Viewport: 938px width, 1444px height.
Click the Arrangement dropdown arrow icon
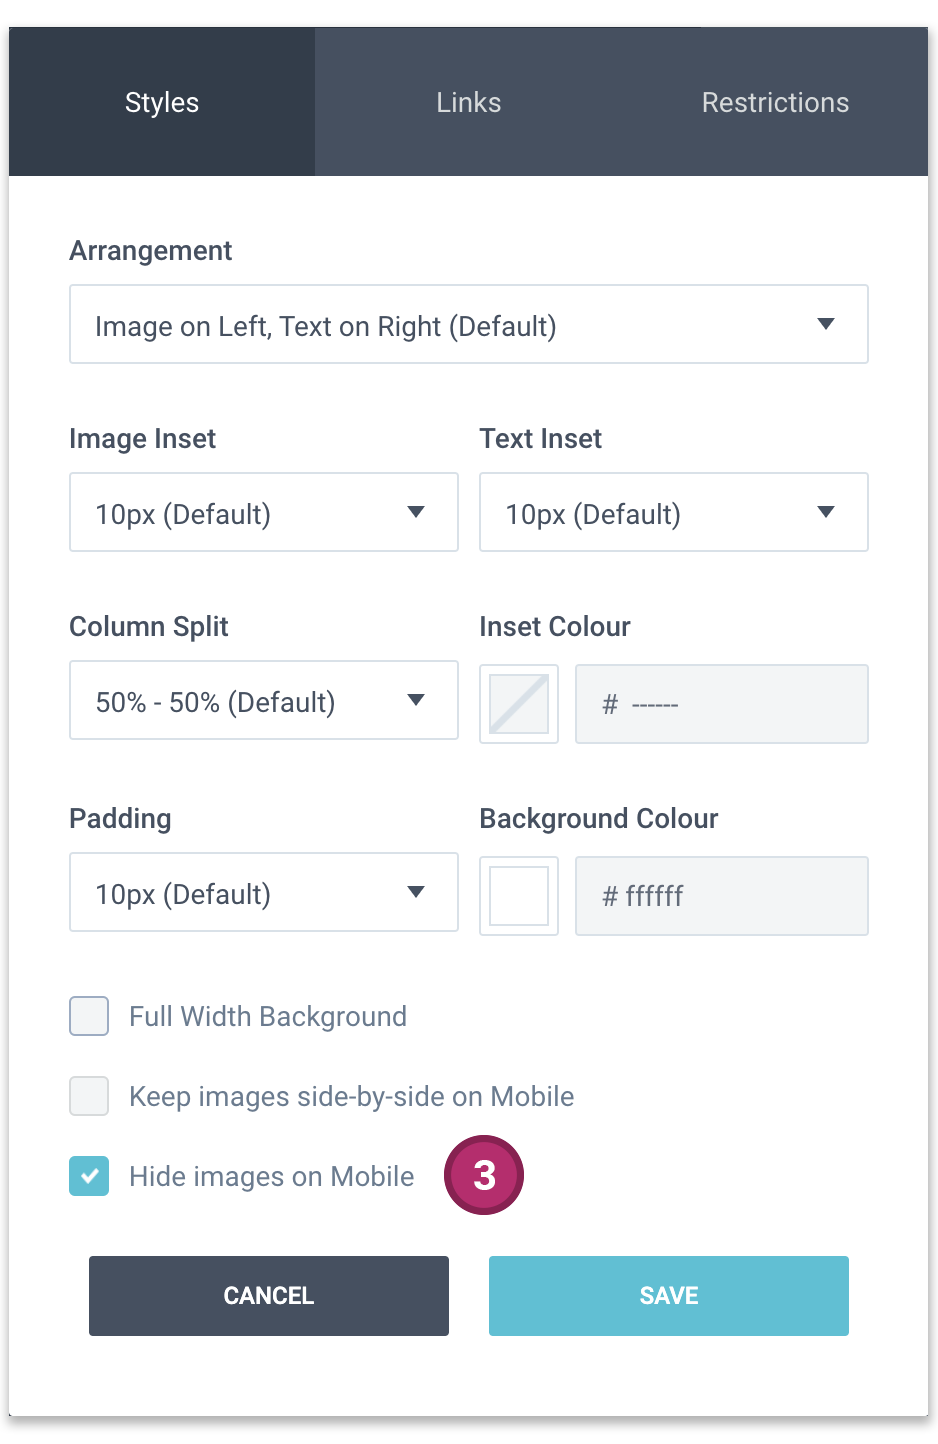tap(826, 324)
